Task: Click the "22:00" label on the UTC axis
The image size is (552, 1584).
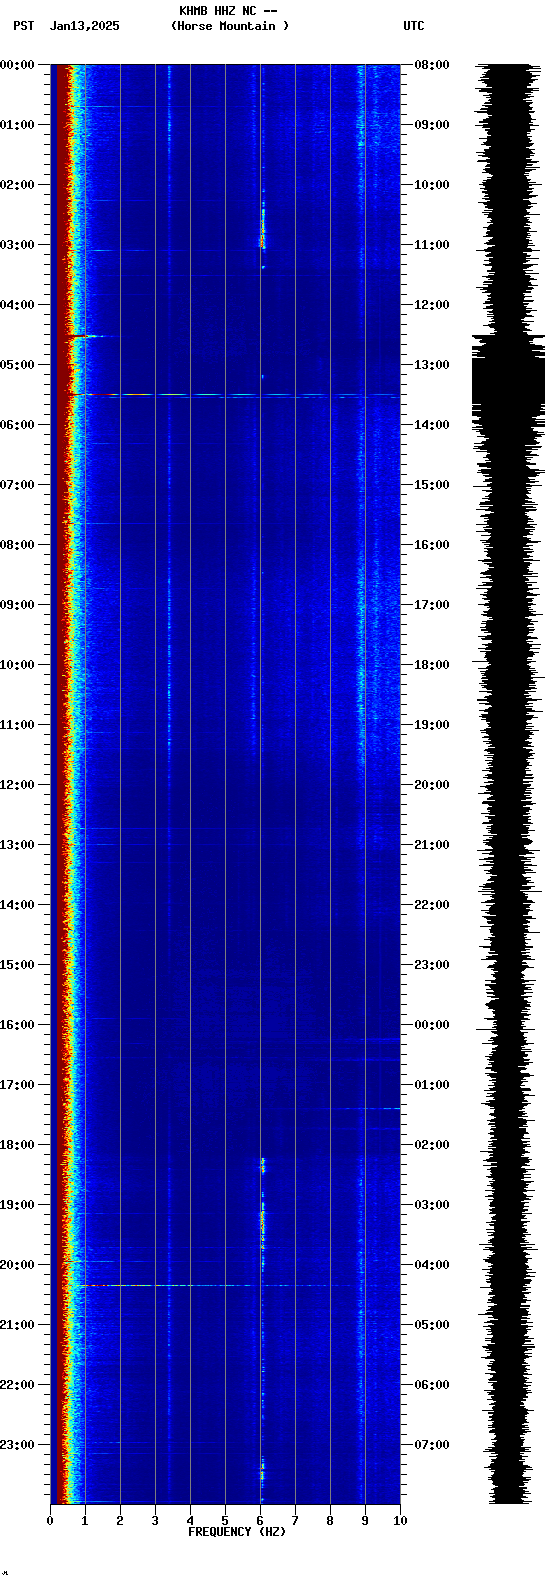Action: [x=432, y=905]
